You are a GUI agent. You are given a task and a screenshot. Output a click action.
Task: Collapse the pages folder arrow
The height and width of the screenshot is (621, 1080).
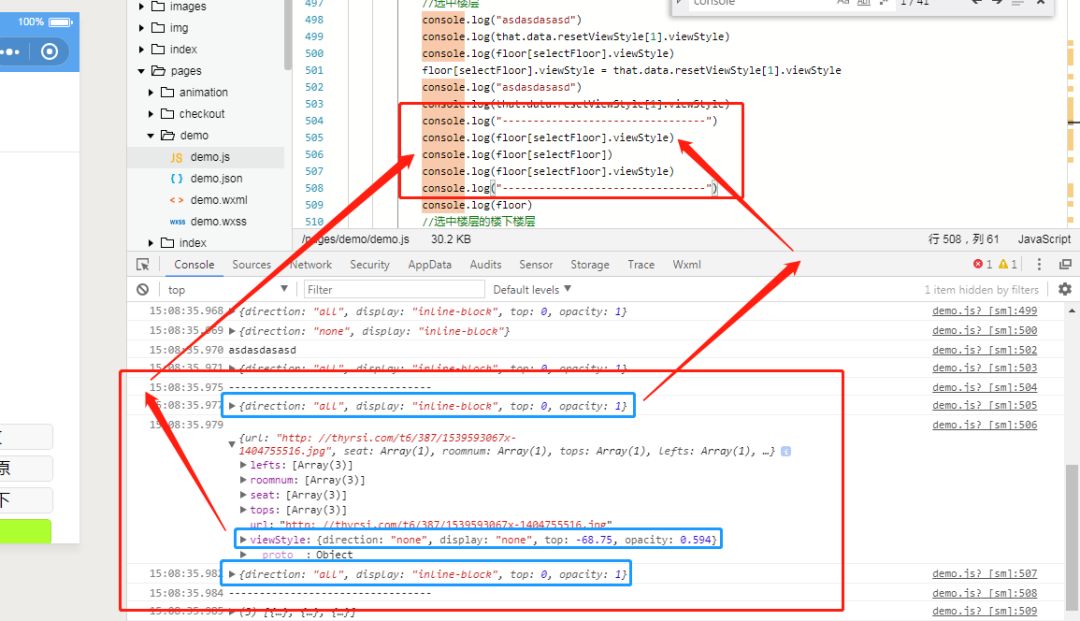click(x=141, y=71)
